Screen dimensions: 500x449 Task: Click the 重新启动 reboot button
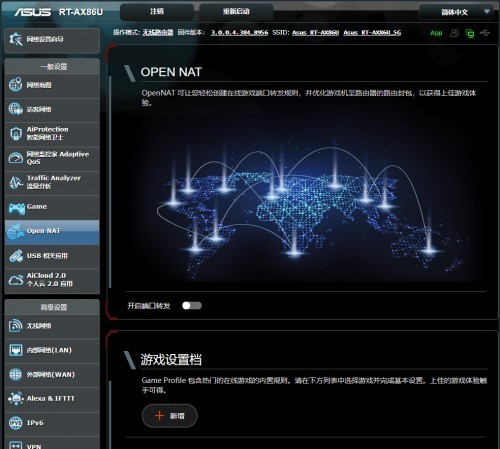pyautogui.click(x=236, y=12)
